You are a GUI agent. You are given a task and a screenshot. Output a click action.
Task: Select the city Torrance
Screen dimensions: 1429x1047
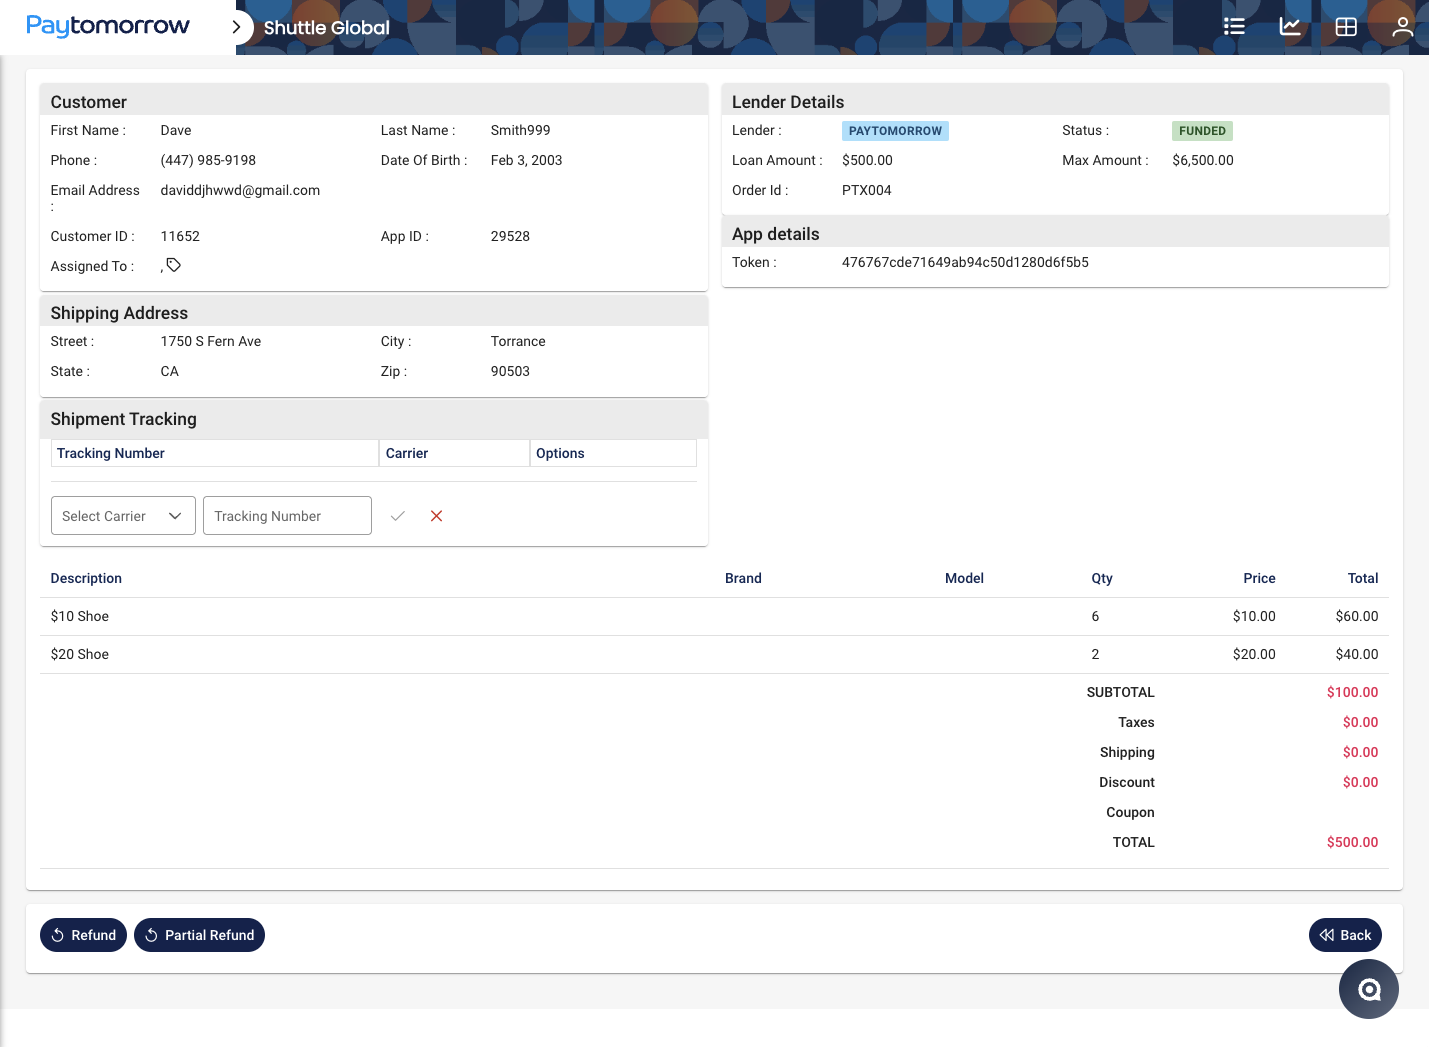[x=518, y=341]
